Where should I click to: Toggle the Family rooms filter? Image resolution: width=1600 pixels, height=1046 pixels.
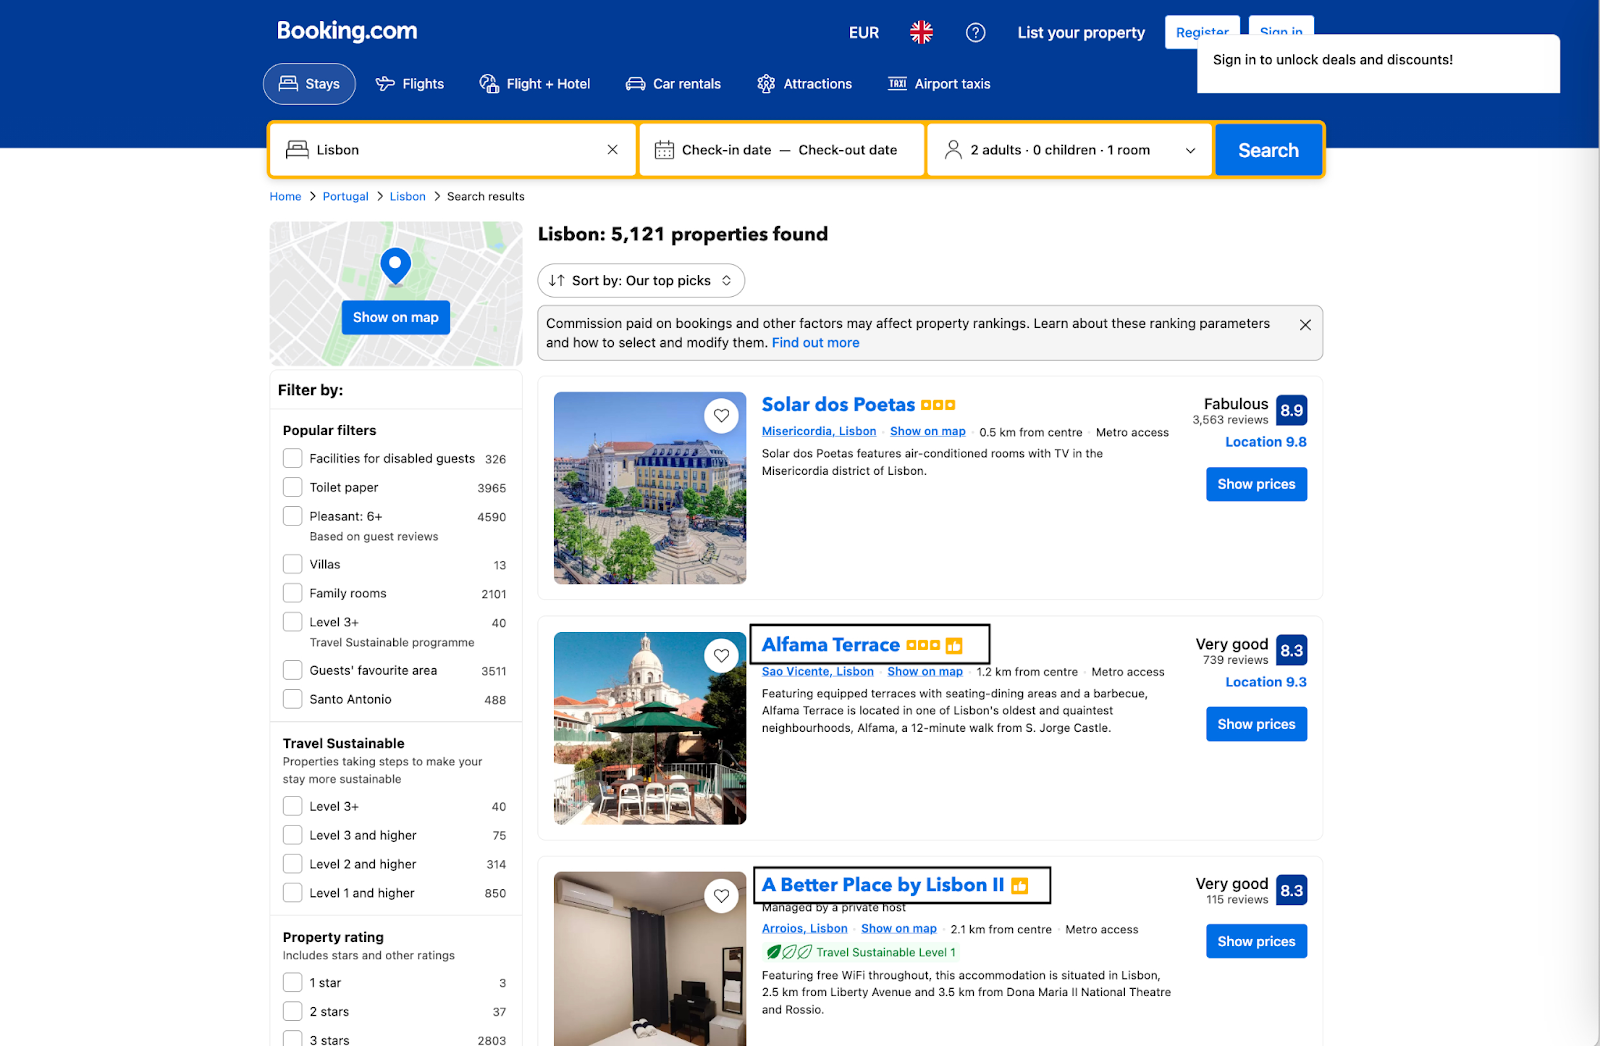click(x=292, y=593)
